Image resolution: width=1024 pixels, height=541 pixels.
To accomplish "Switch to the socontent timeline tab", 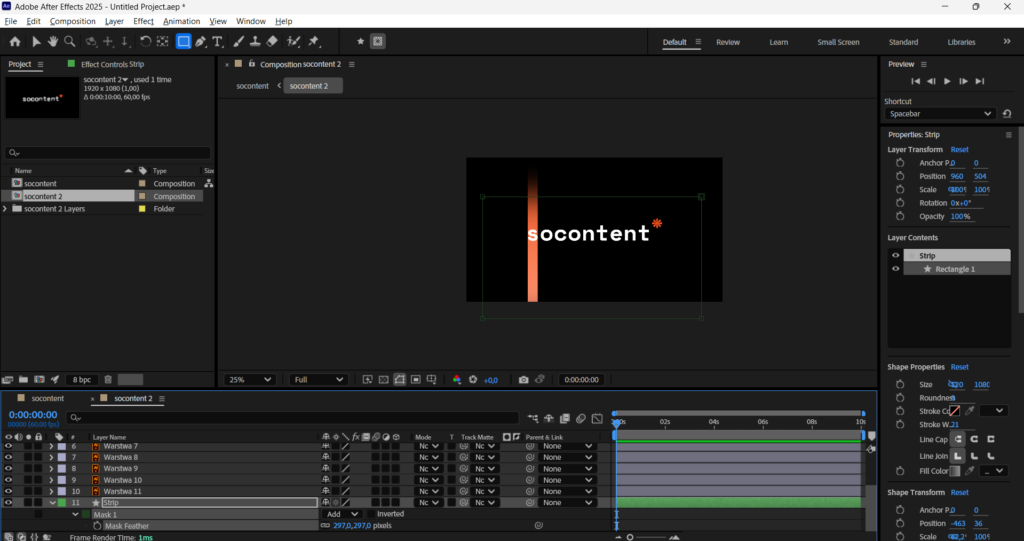I will tap(48, 399).
